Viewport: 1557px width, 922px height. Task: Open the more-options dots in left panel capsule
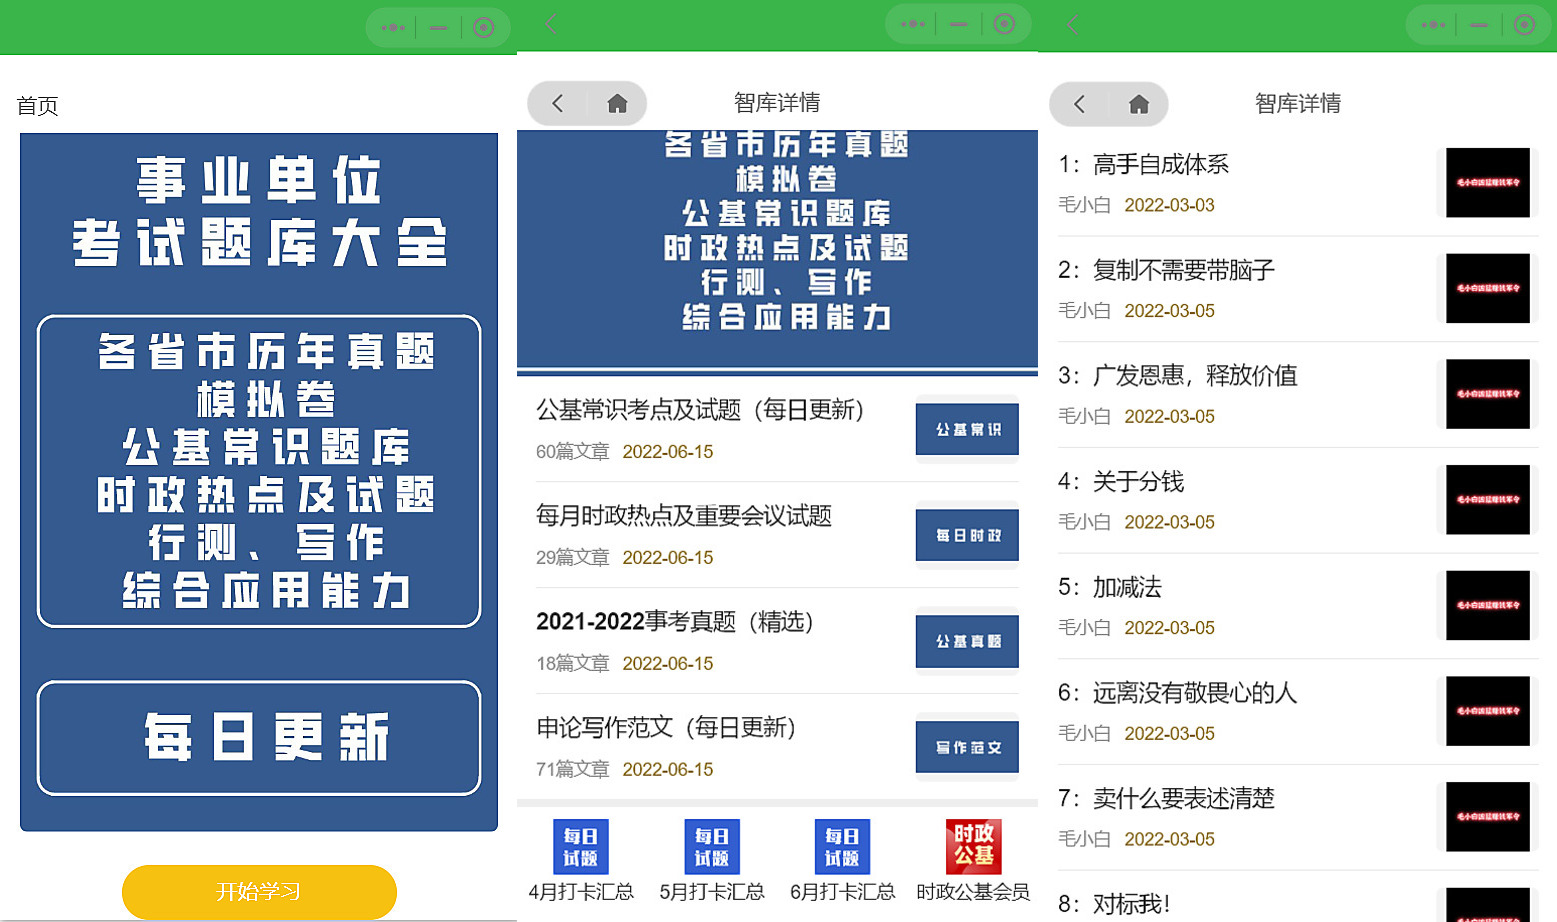tap(393, 28)
